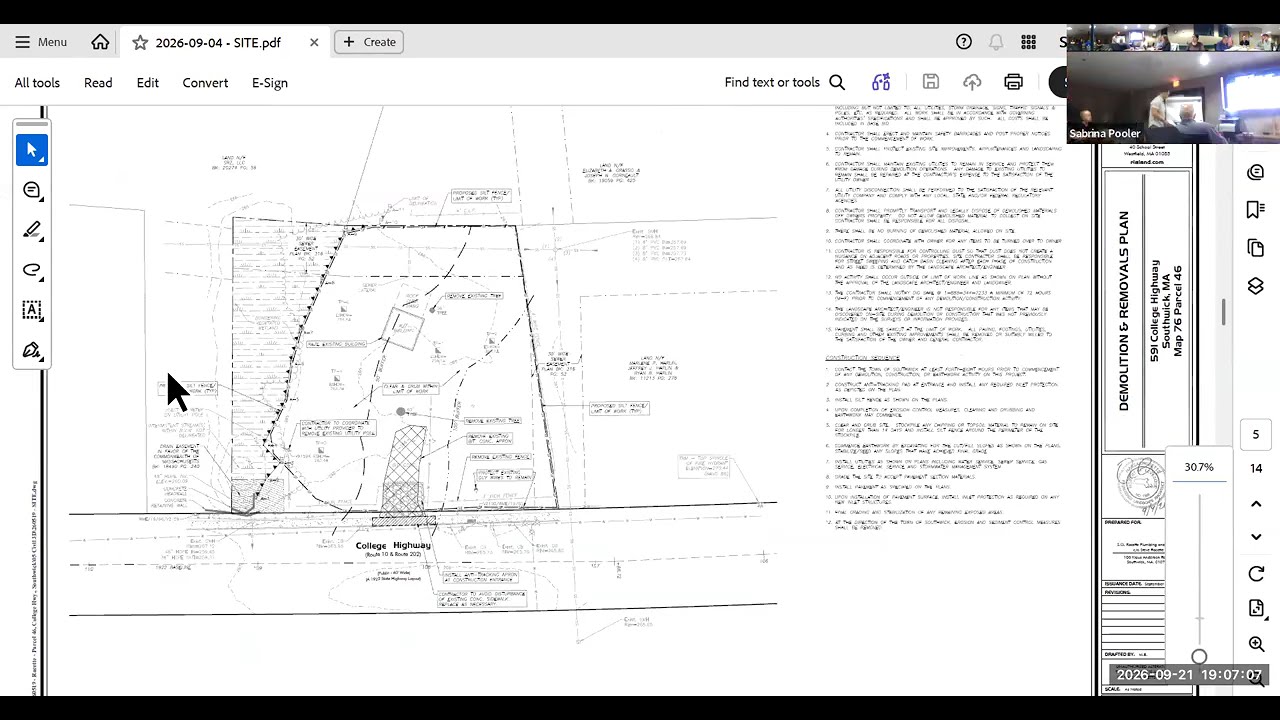The image size is (1280, 720).
Task: Open the Convert tools
Action: pos(205,83)
